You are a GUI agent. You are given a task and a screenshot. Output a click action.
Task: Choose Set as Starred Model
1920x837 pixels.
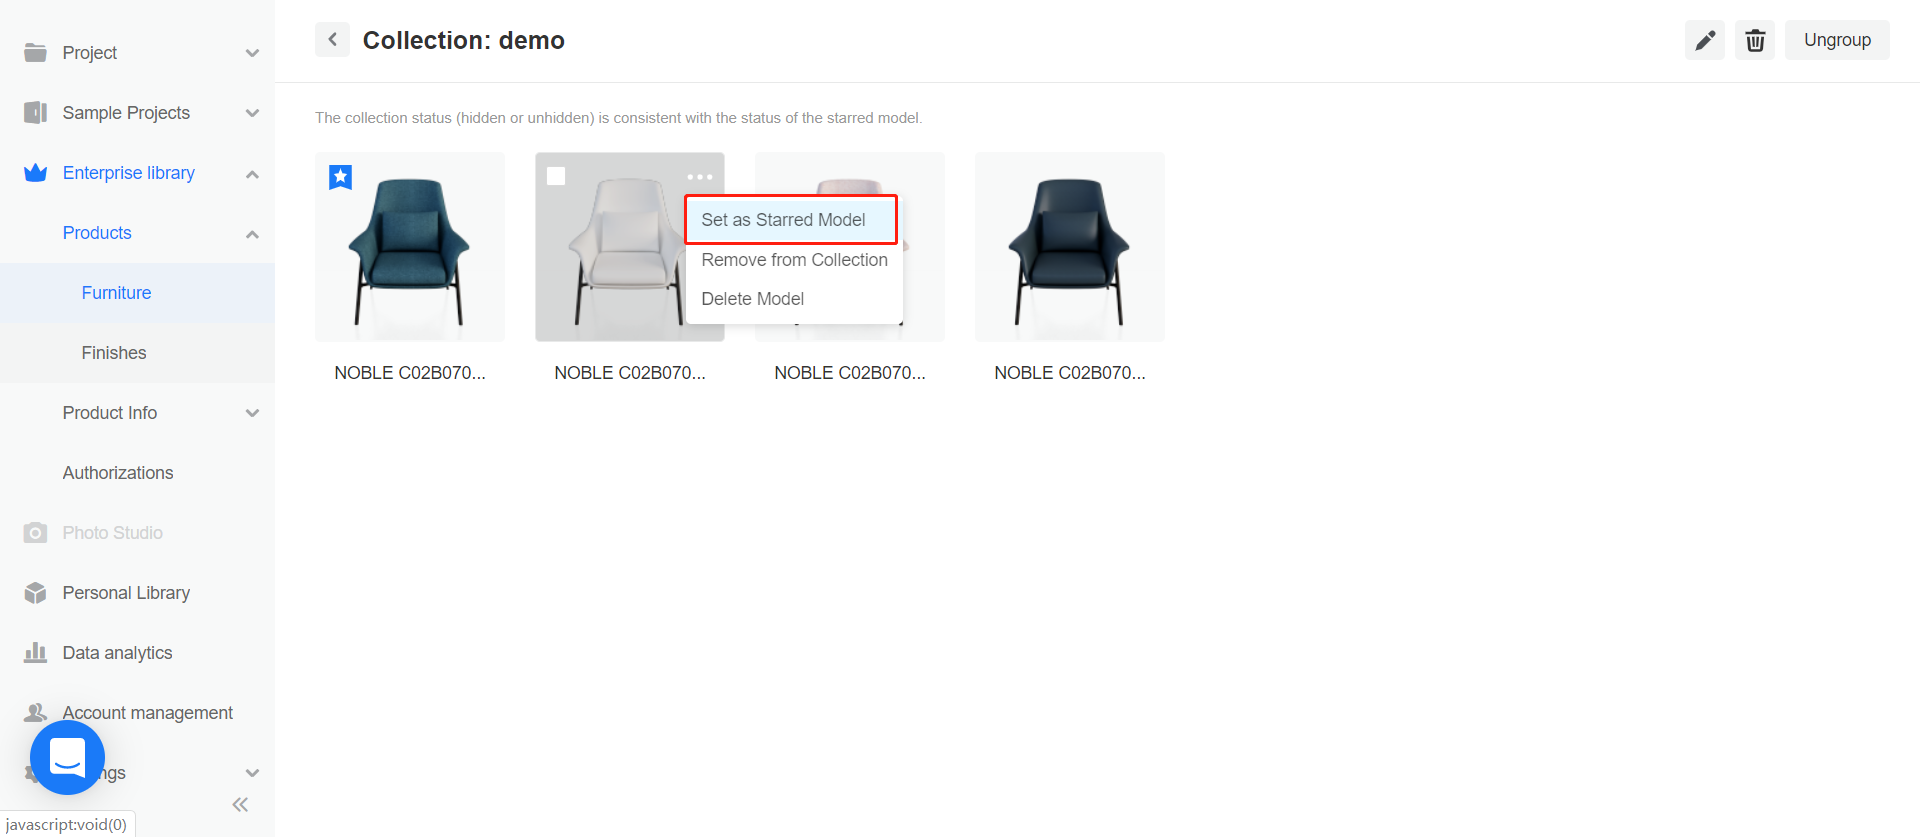click(791, 220)
